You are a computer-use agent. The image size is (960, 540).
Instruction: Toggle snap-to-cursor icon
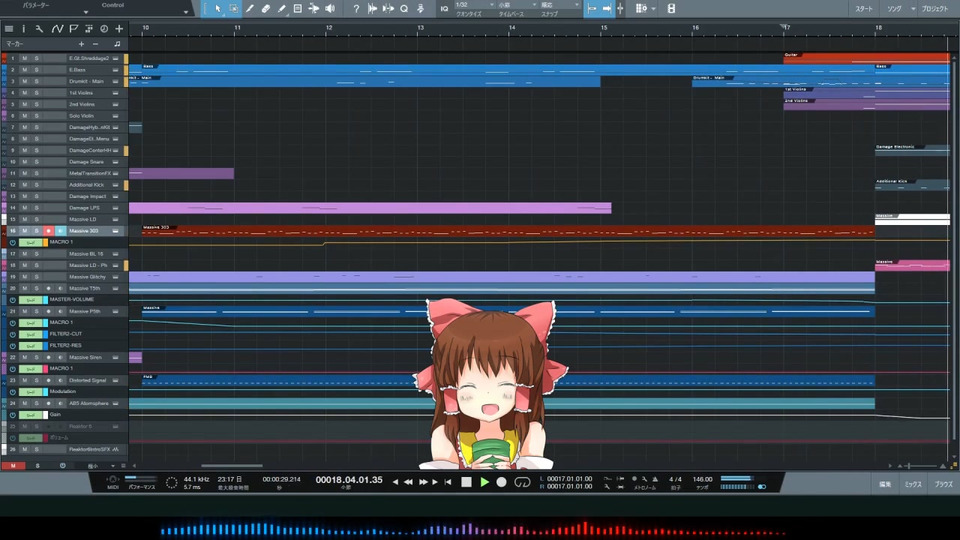pyautogui.click(x=620, y=9)
